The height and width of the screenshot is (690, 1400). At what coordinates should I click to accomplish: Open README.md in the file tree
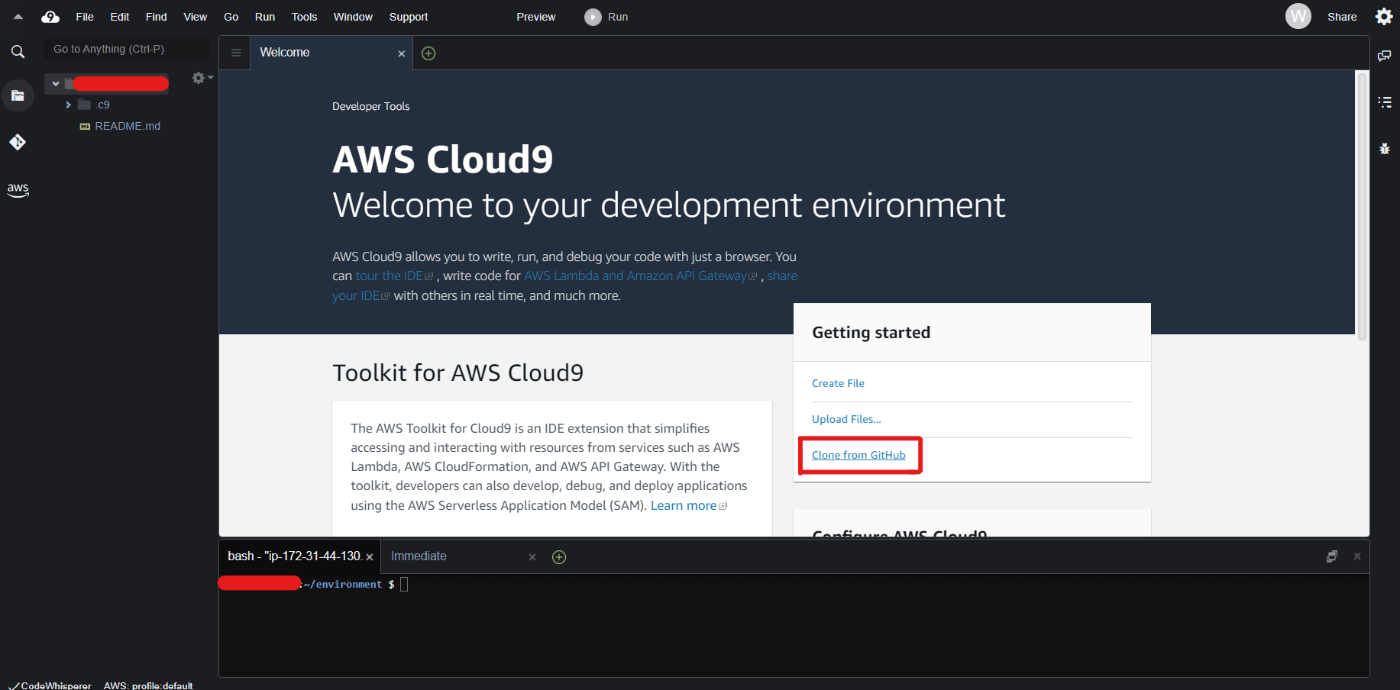[127, 126]
